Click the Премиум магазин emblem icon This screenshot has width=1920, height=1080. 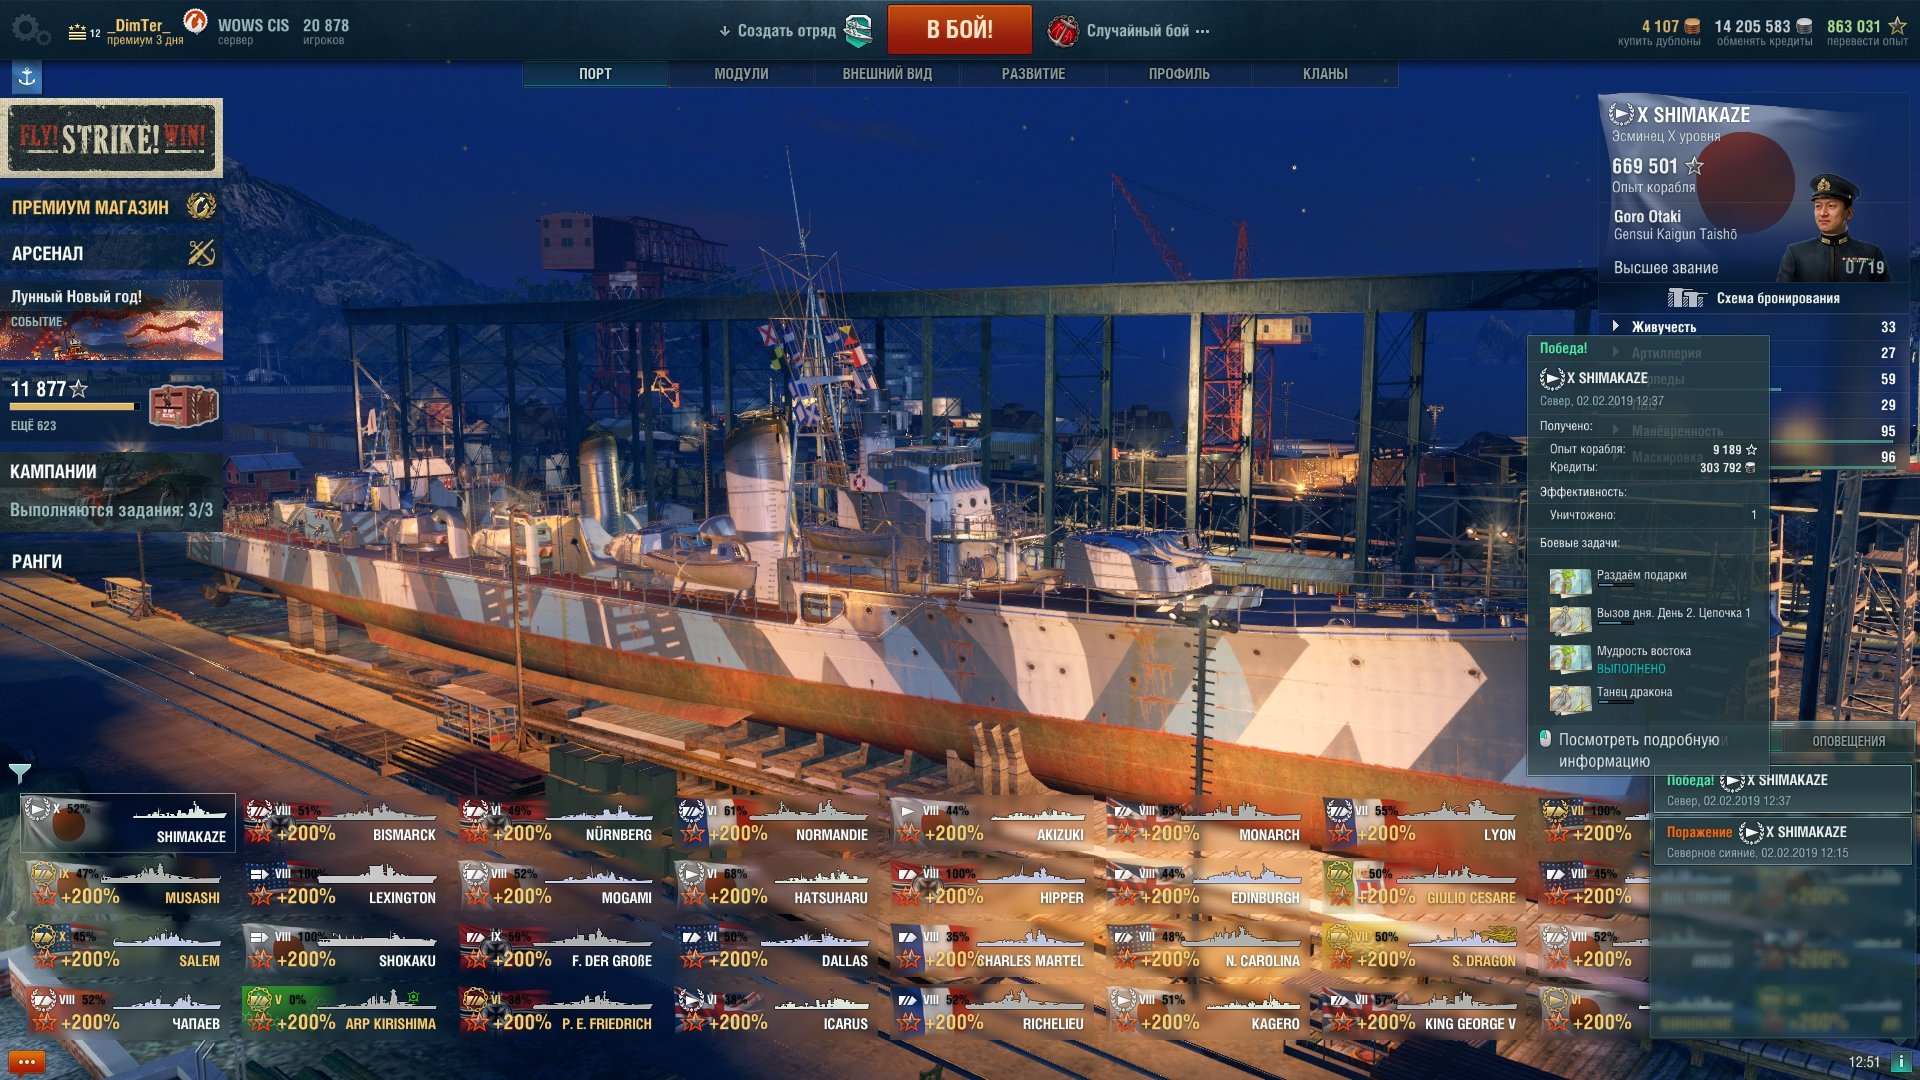click(202, 206)
